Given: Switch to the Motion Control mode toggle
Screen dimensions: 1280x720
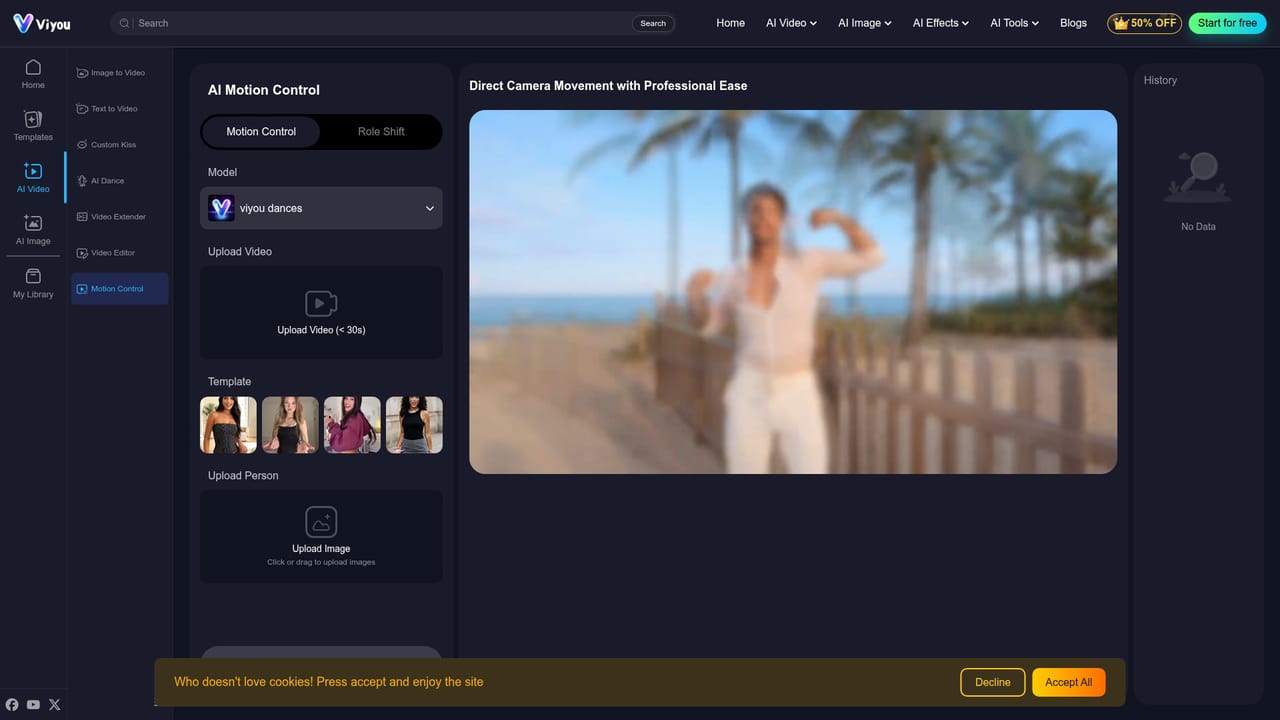Looking at the screenshot, I should point(261,132).
